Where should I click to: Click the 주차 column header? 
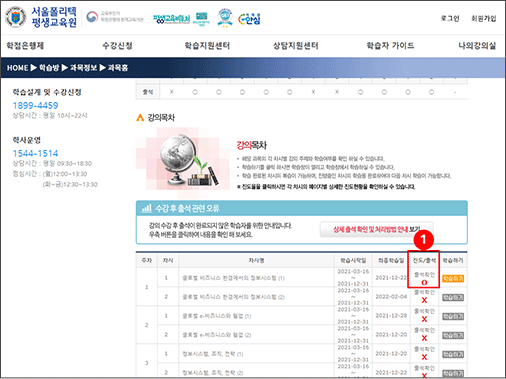tap(147, 260)
